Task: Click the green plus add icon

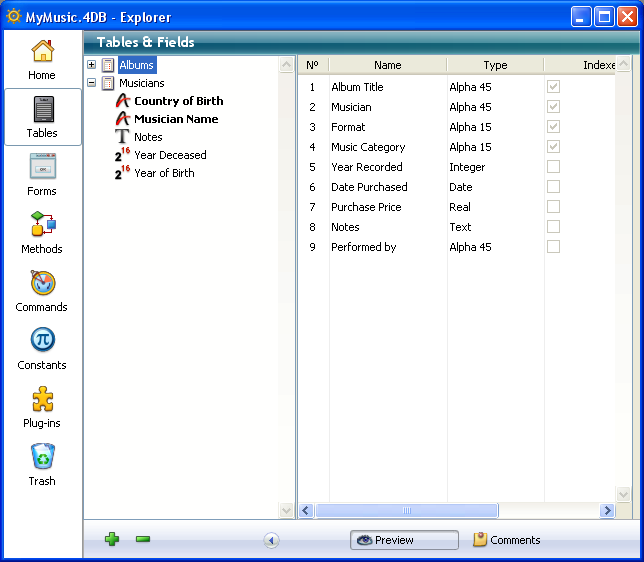Action: (x=112, y=540)
